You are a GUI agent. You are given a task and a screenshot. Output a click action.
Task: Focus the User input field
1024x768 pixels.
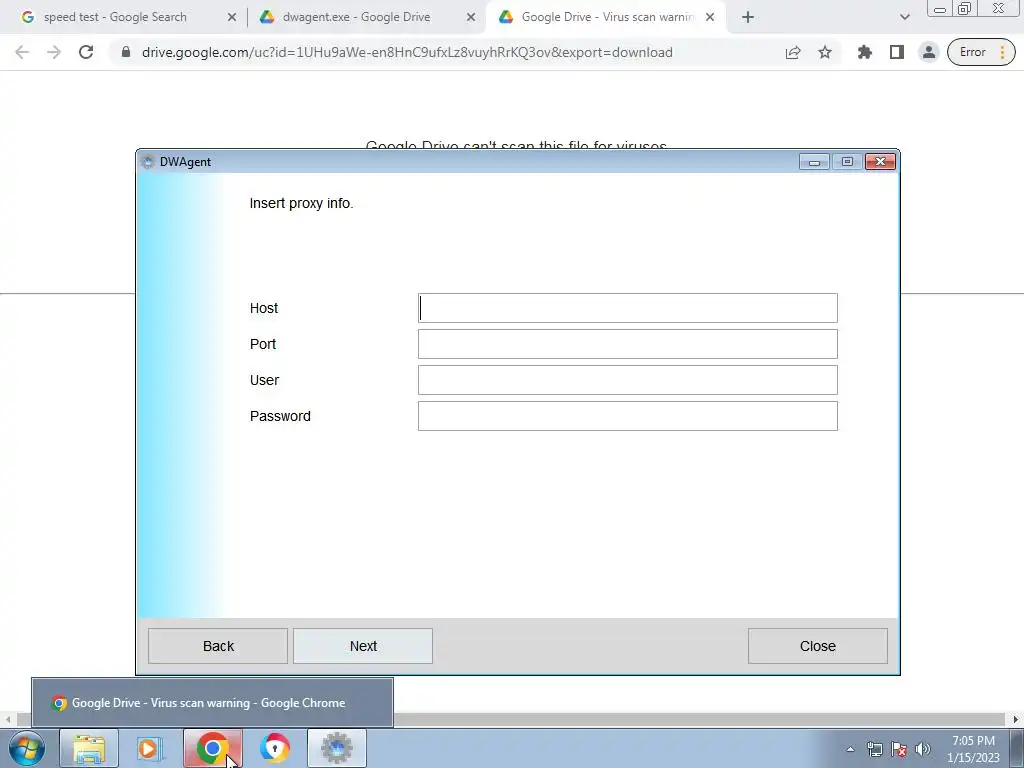(628, 380)
